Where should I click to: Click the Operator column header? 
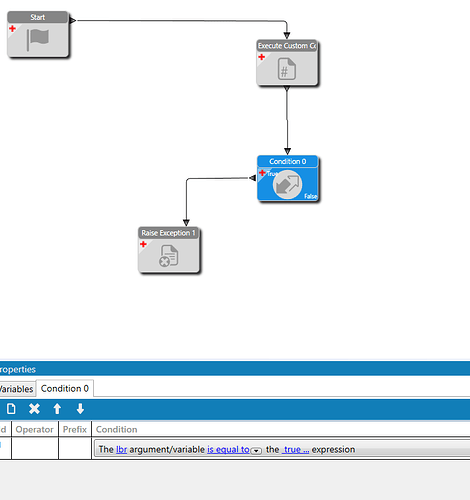point(35,429)
